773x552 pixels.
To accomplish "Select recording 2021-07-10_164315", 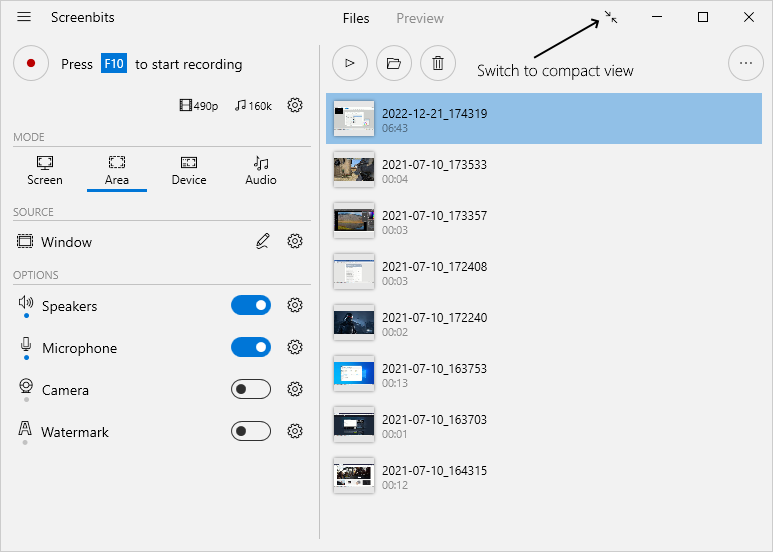I will [544, 476].
